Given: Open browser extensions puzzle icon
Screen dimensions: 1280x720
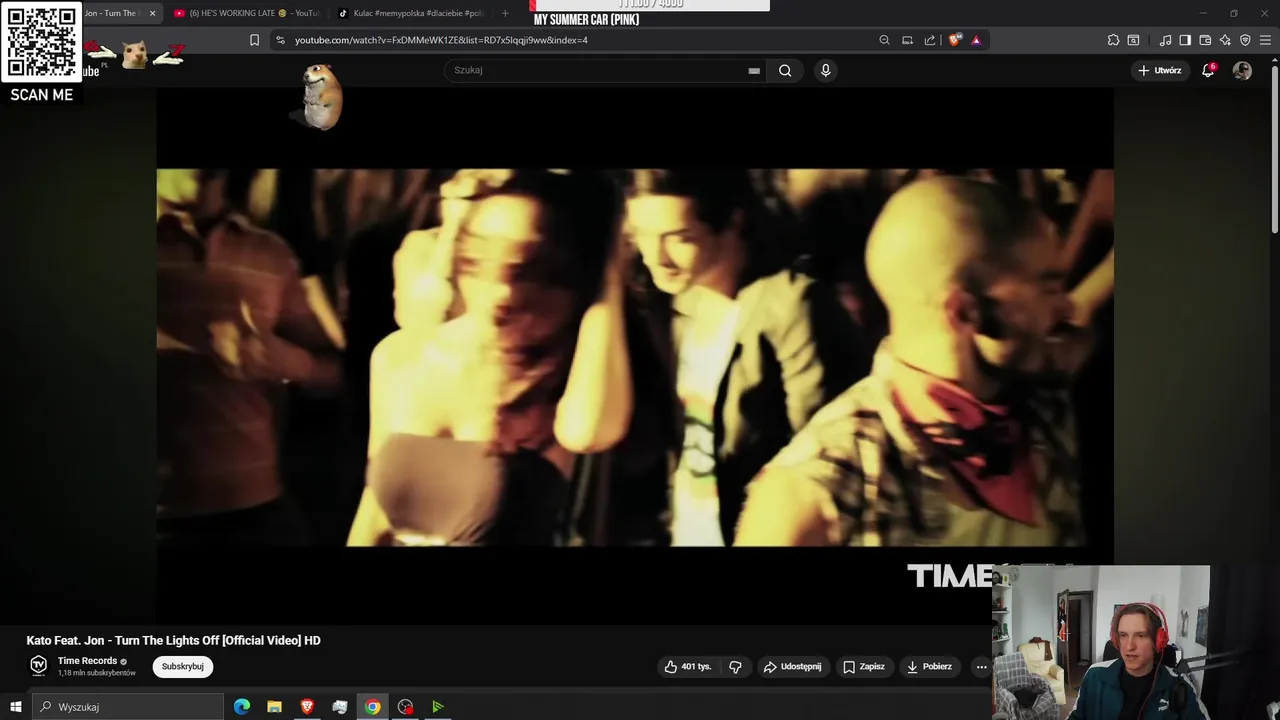Looking at the screenshot, I should (1113, 40).
